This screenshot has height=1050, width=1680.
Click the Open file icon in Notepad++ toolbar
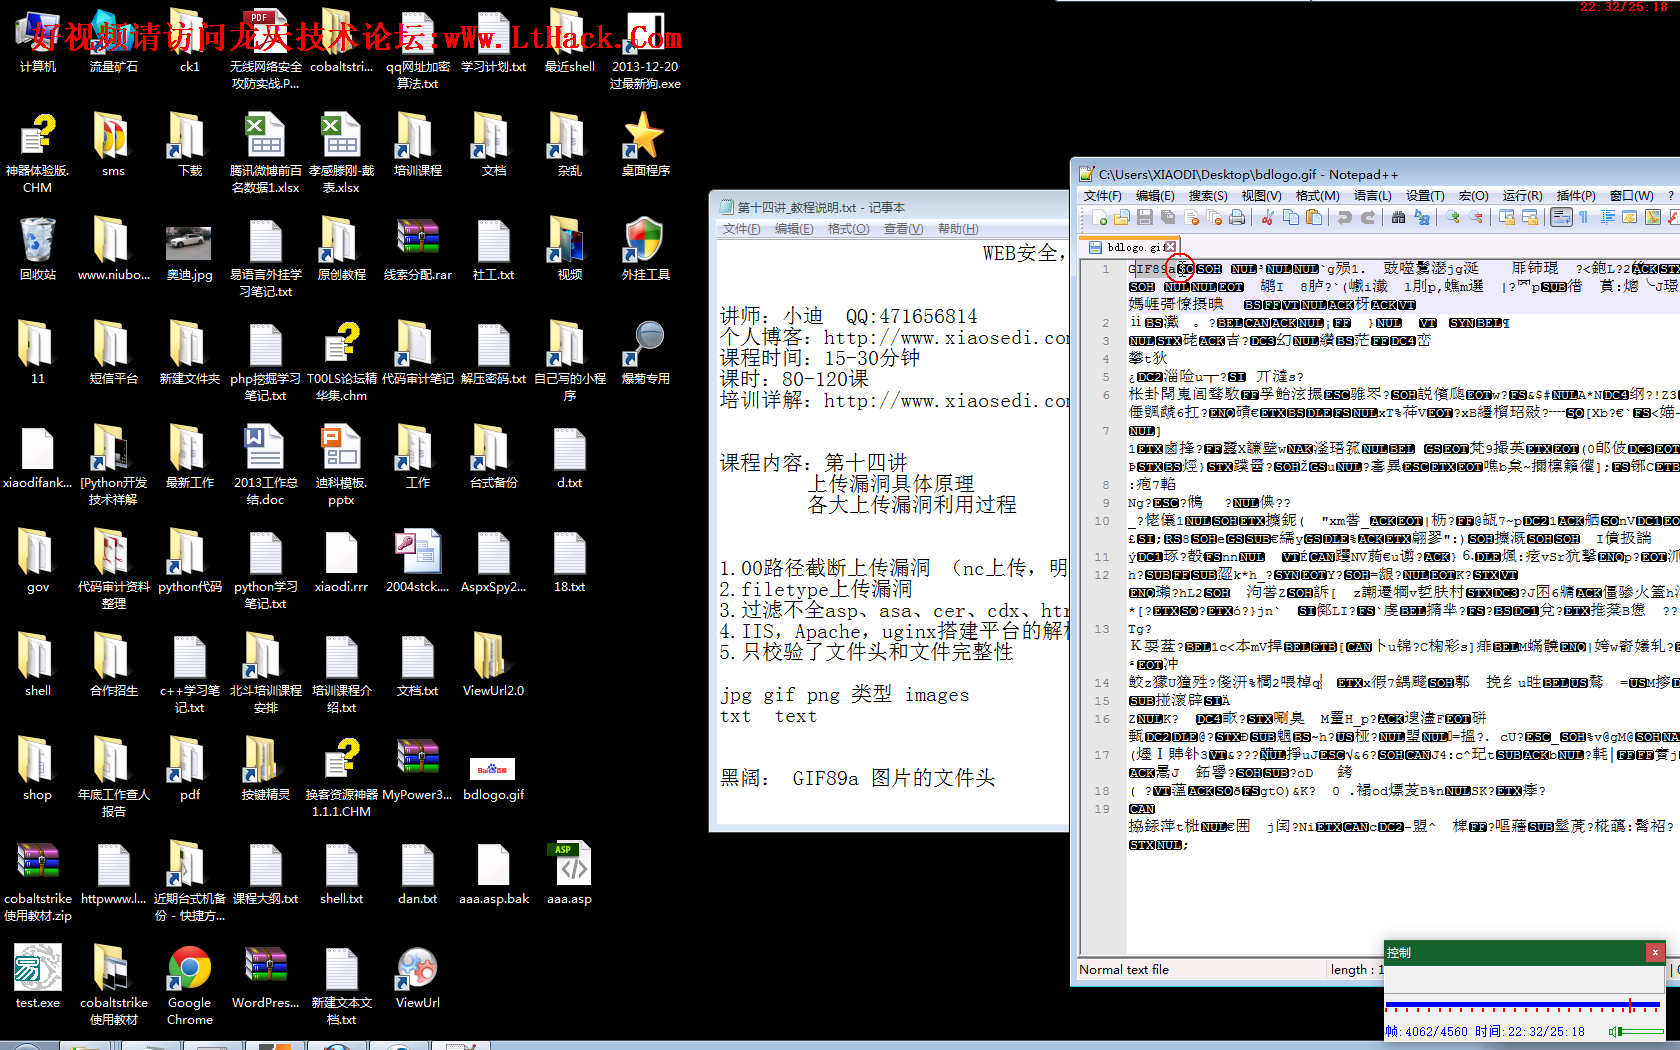[x=1122, y=217]
